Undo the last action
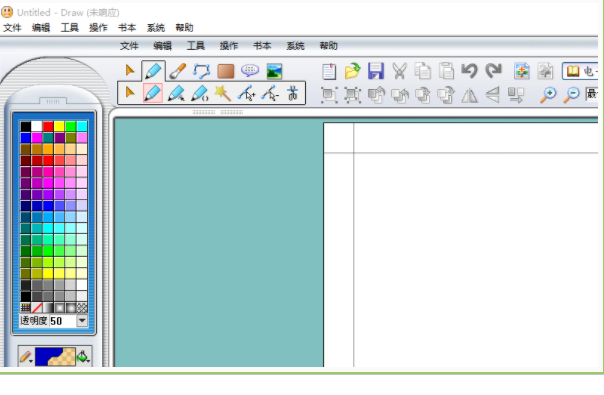Viewport: 604px width, 395px height. coord(469,71)
